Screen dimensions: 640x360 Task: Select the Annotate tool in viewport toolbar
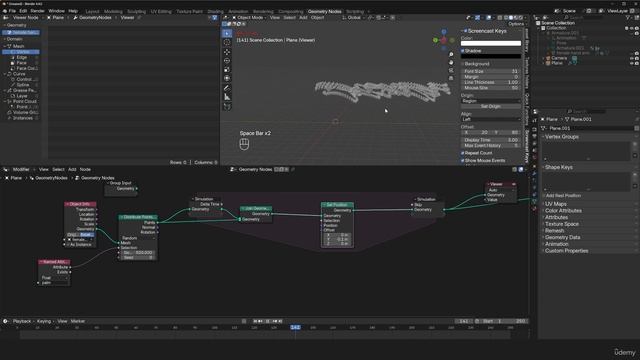(x=227, y=88)
